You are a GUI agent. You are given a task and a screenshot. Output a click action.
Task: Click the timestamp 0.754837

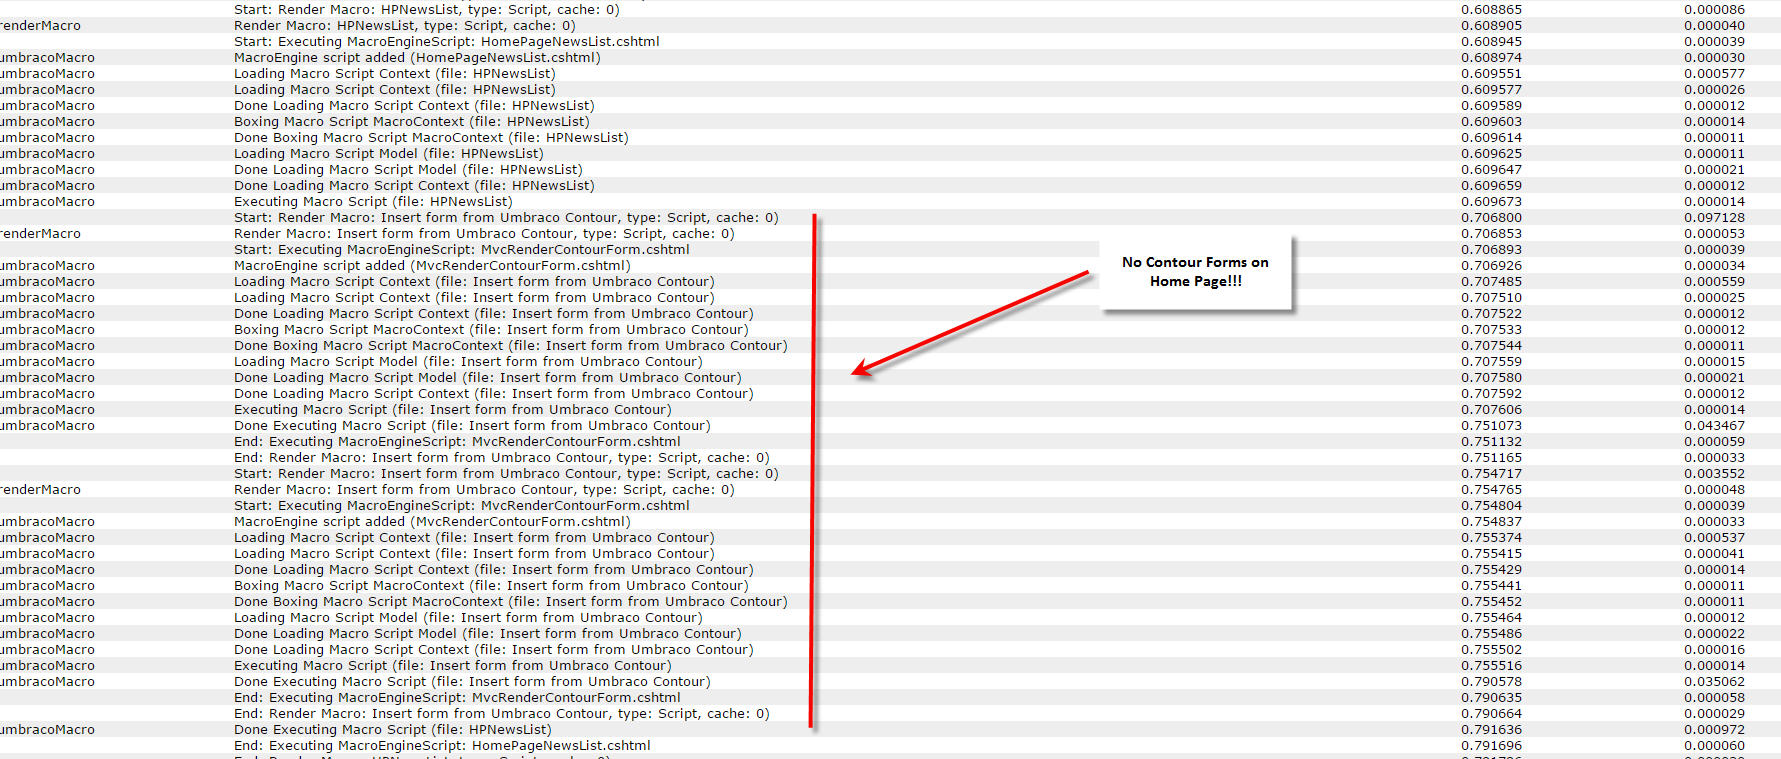(1491, 522)
